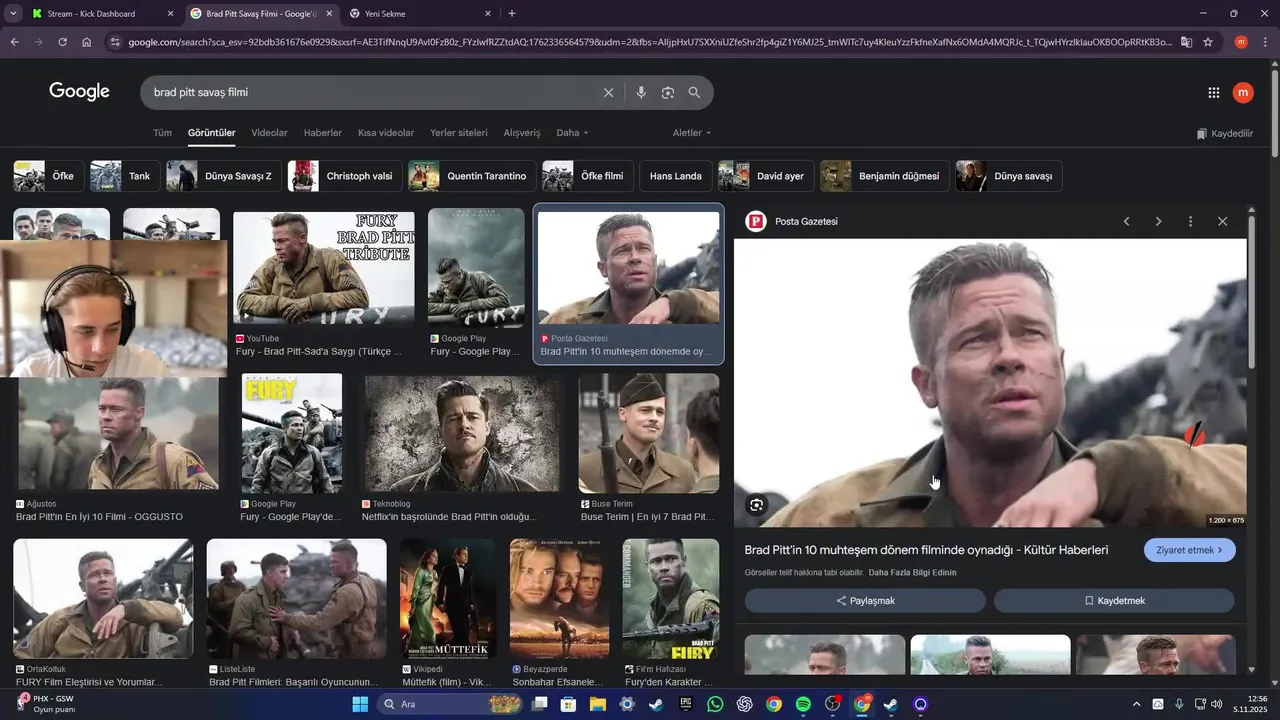Click the browser back arrow
Image resolution: width=1280 pixels, height=720 pixels.
click(14, 42)
